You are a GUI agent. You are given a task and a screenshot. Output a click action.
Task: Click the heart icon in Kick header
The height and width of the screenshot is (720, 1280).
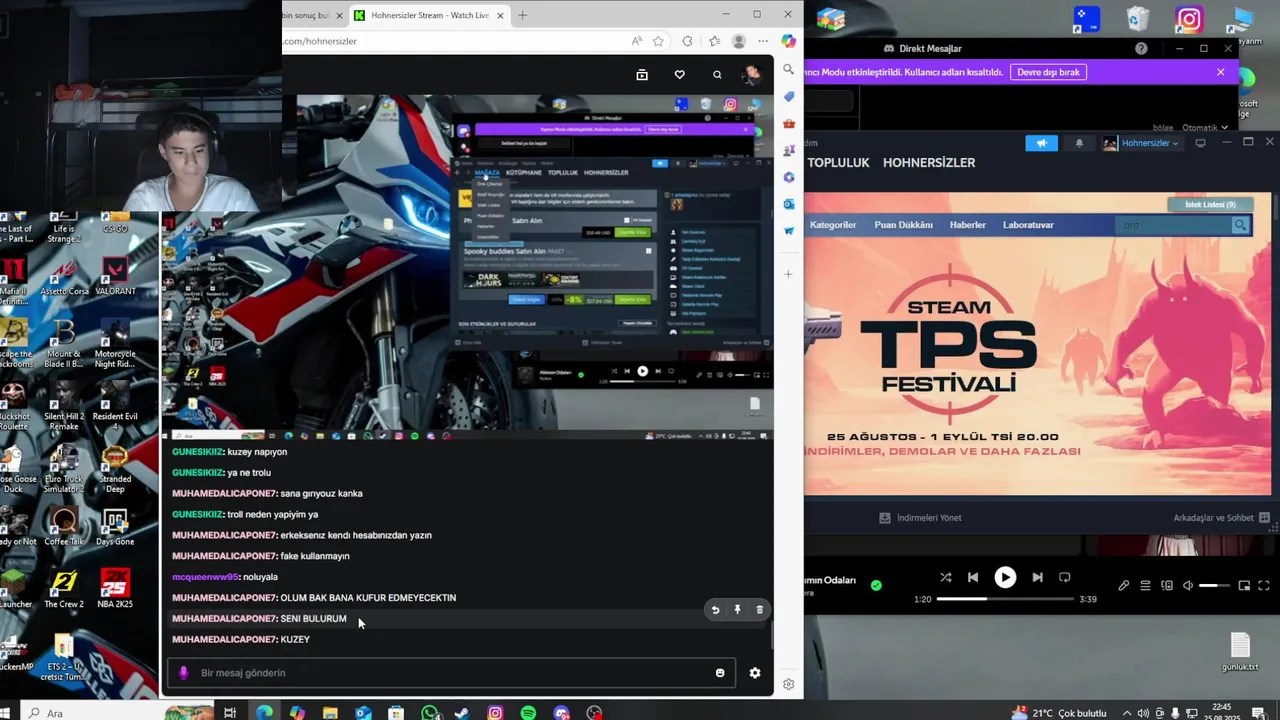pyautogui.click(x=680, y=75)
